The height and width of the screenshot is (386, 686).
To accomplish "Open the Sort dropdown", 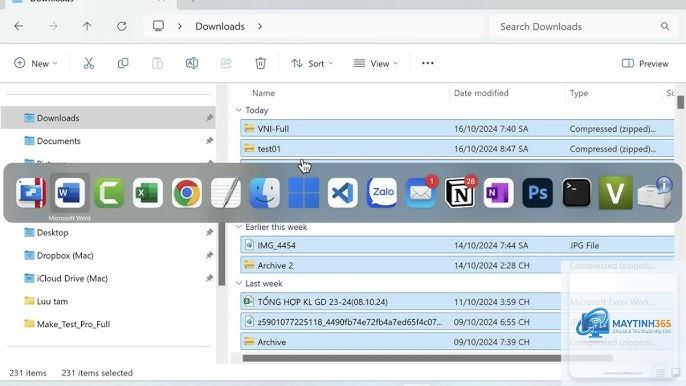I will (312, 63).
